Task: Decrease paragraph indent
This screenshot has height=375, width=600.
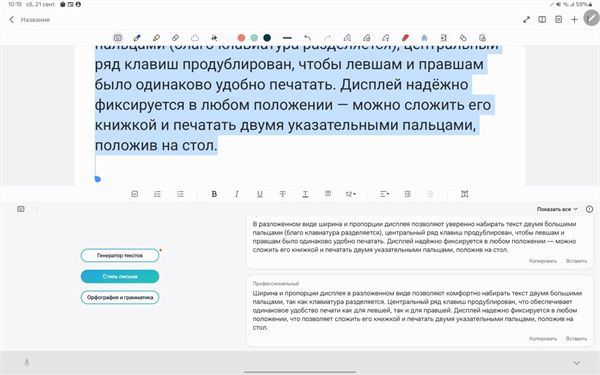Action: tap(430, 194)
